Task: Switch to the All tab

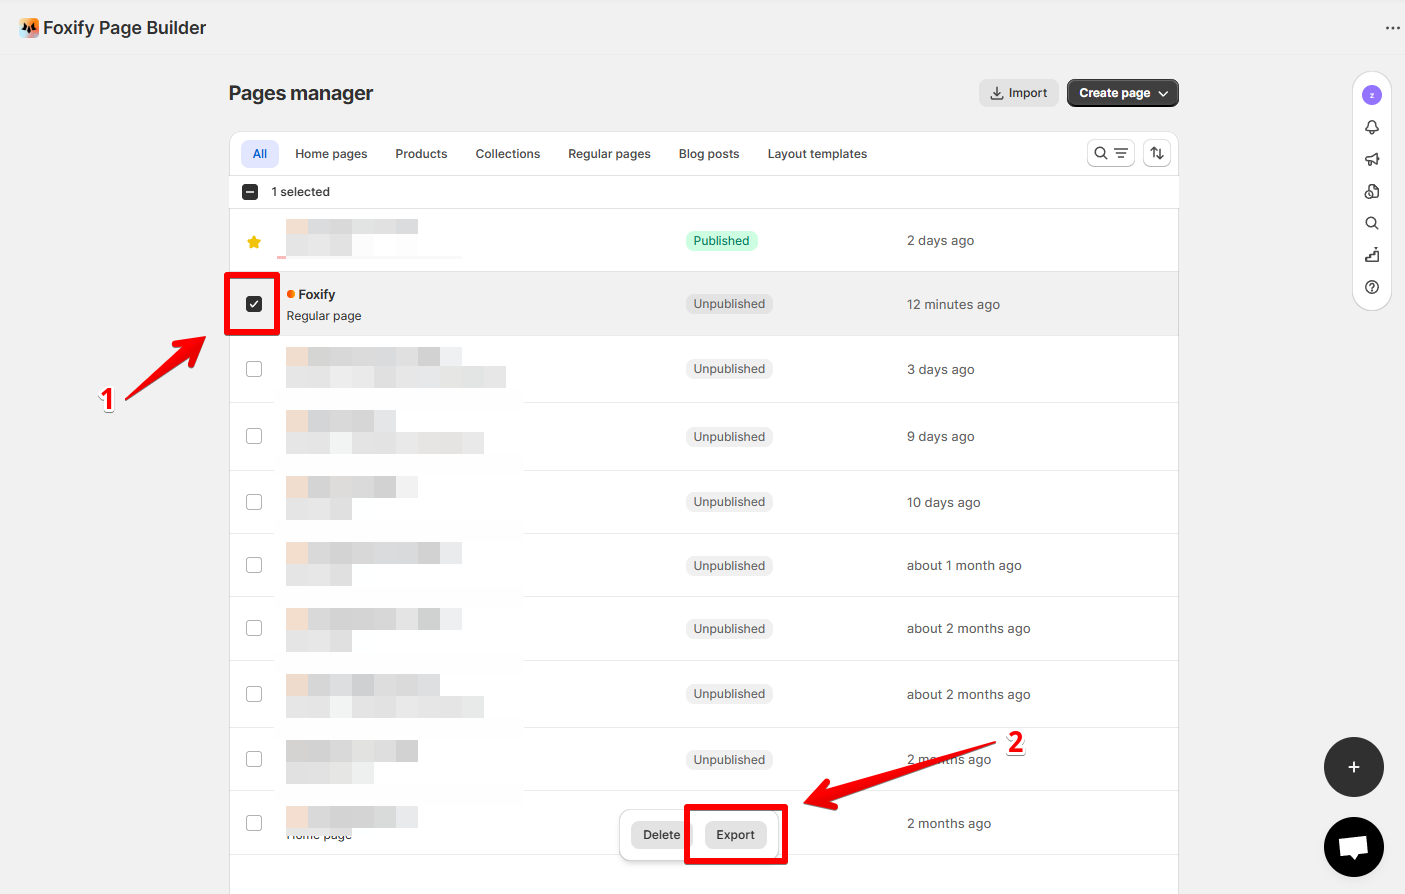Action: [260, 153]
